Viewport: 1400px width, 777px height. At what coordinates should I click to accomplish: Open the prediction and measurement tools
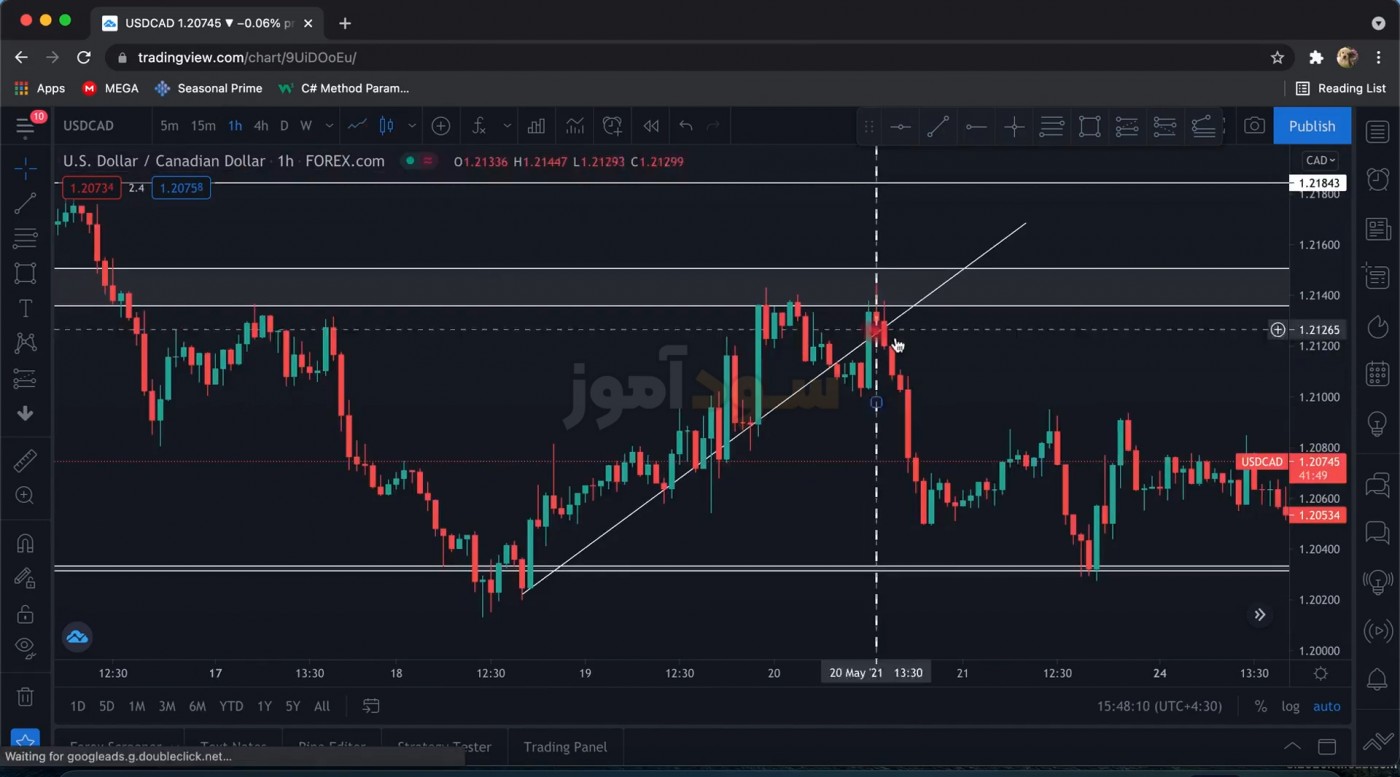pyautogui.click(x=25, y=378)
